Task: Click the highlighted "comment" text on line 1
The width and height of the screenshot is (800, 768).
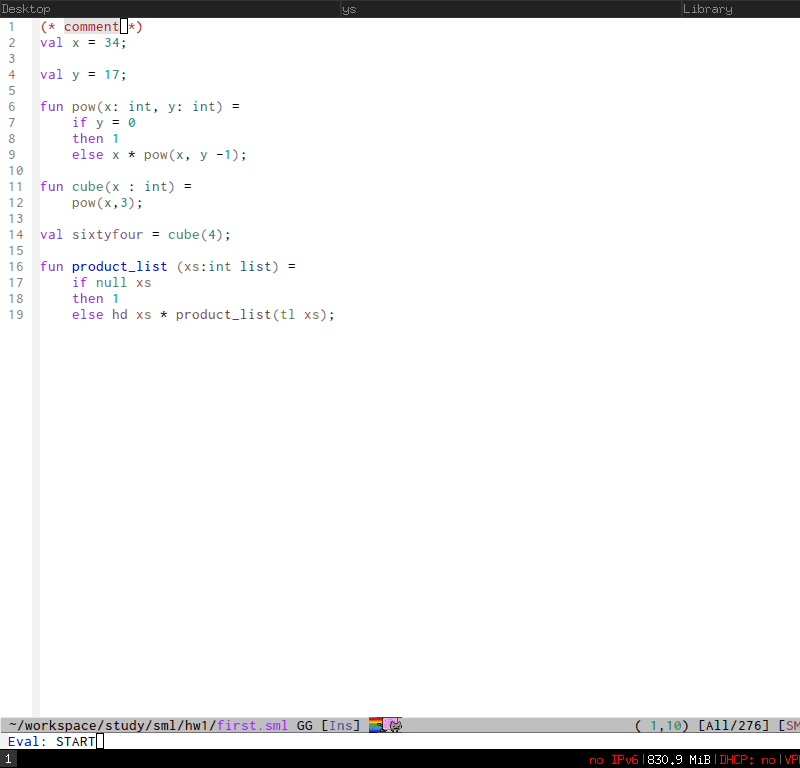Action: (91, 26)
